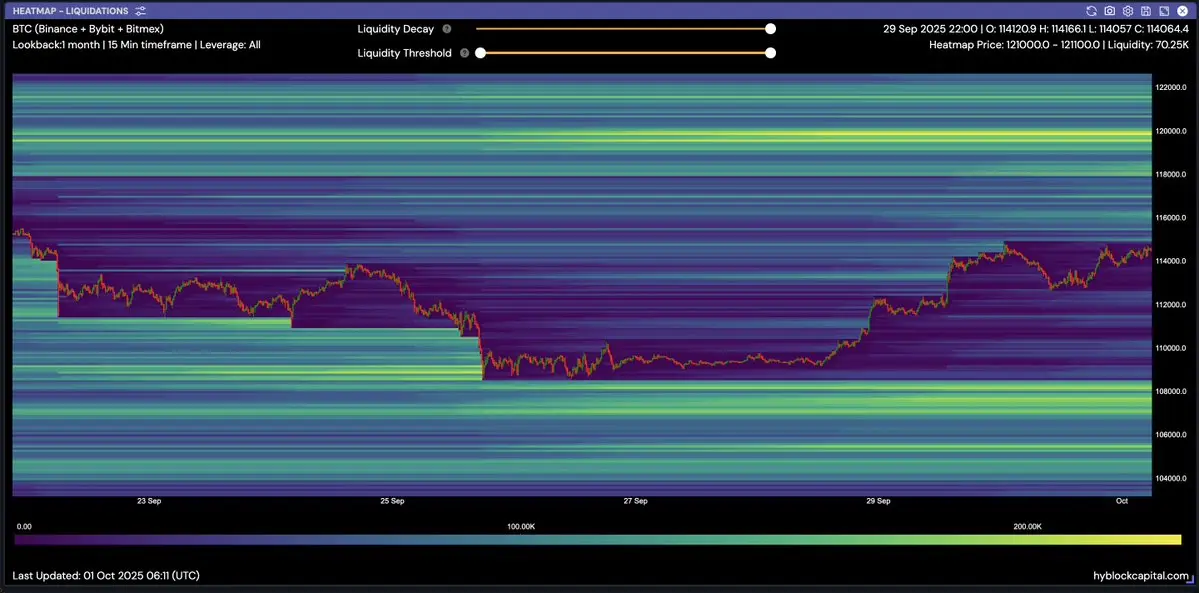Click the 108000.0 price axis label

(x=1172, y=391)
